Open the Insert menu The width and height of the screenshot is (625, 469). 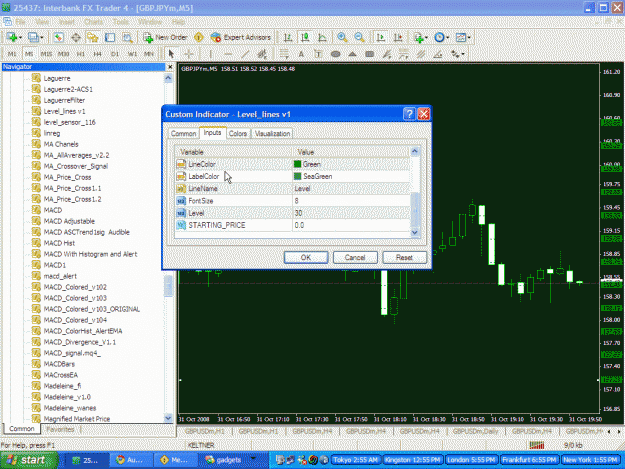(67, 22)
